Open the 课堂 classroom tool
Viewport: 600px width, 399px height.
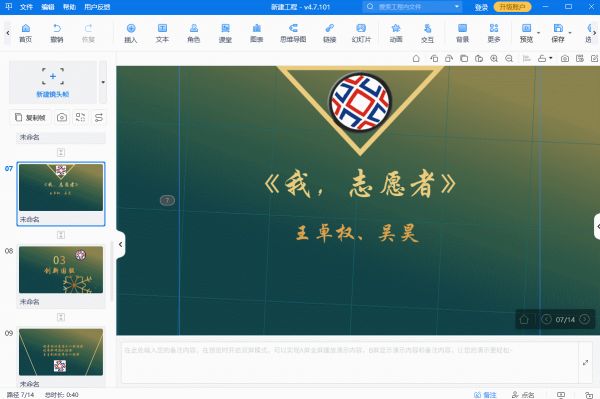tap(225, 33)
